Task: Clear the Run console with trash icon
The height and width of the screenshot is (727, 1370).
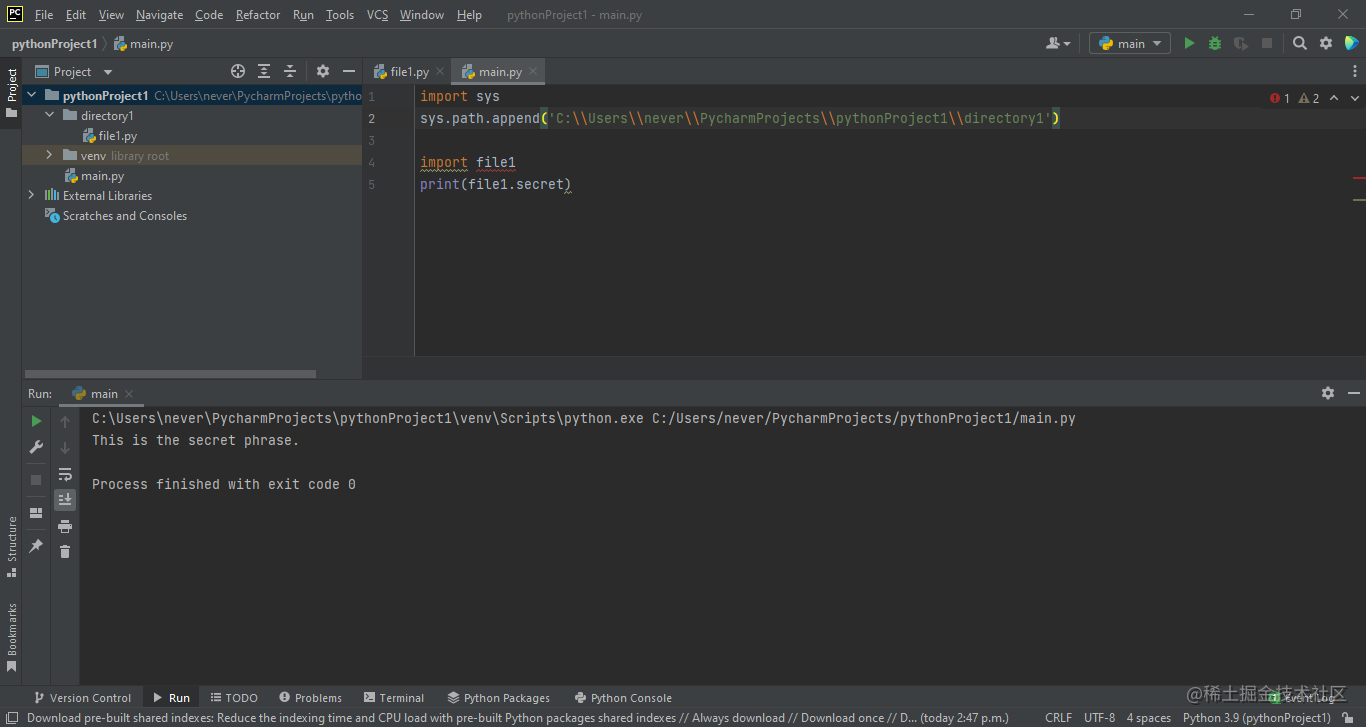Action: (x=65, y=550)
